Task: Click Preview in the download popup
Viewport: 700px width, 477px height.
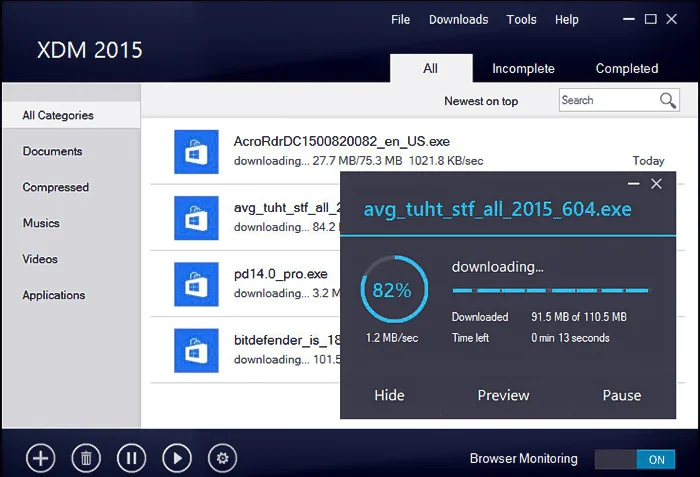Action: [504, 395]
